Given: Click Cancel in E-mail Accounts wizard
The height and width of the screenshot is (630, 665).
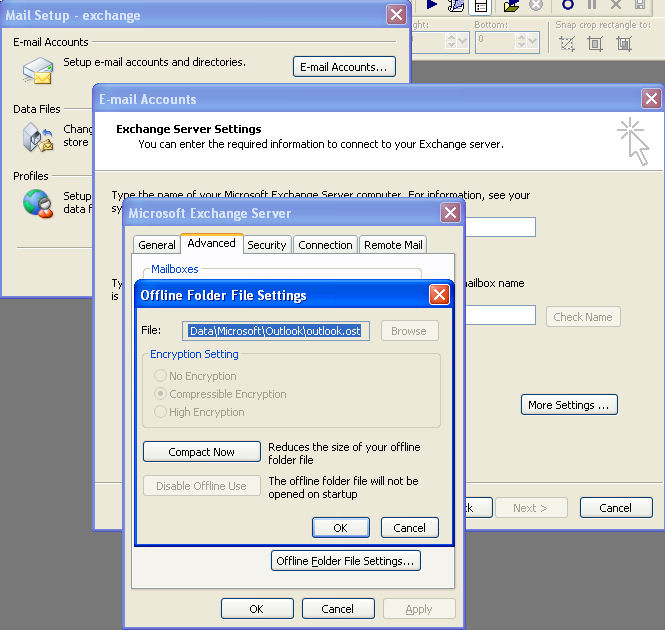Looking at the screenshot, I should click(x=616, y=508).
